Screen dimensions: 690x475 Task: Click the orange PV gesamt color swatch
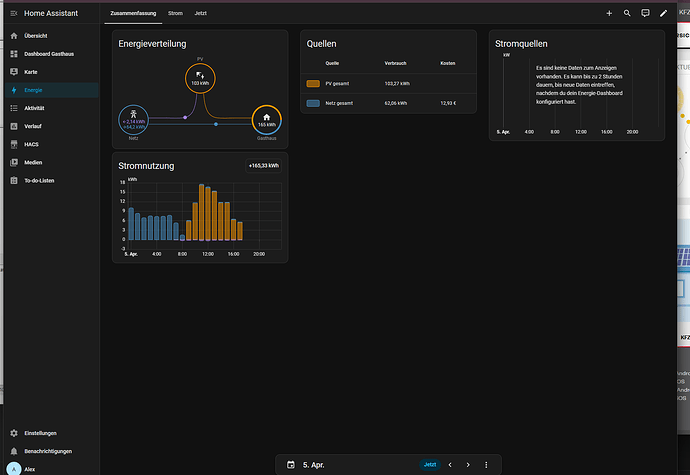313,84
